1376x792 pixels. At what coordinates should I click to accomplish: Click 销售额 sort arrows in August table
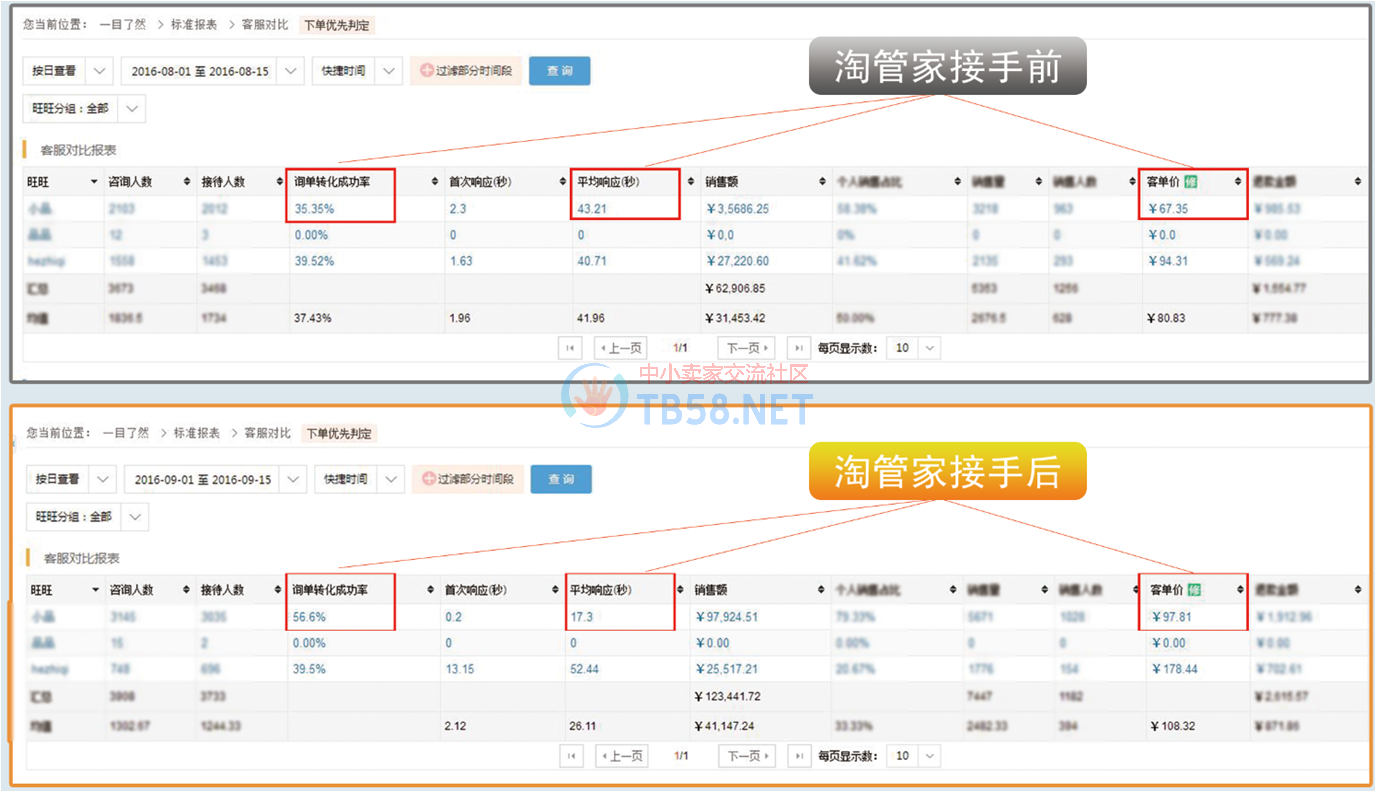pos(823,182)
